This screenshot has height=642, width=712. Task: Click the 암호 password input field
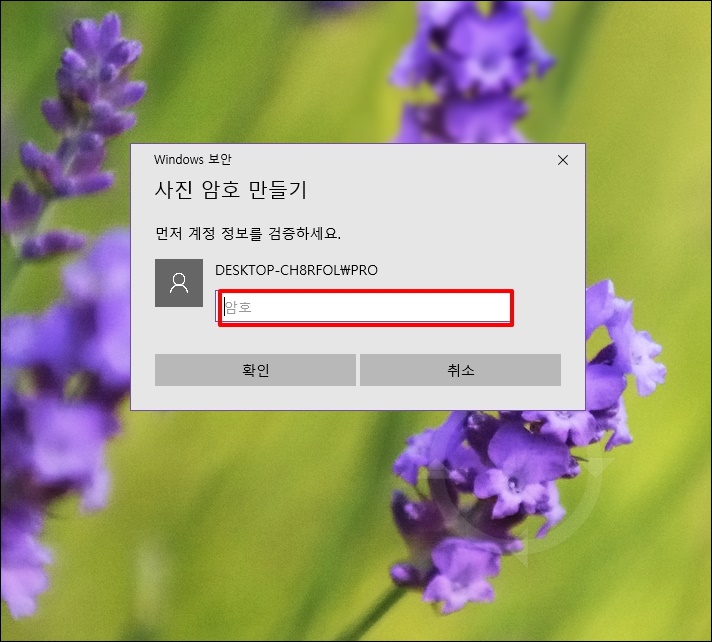[x=366, y=307]
